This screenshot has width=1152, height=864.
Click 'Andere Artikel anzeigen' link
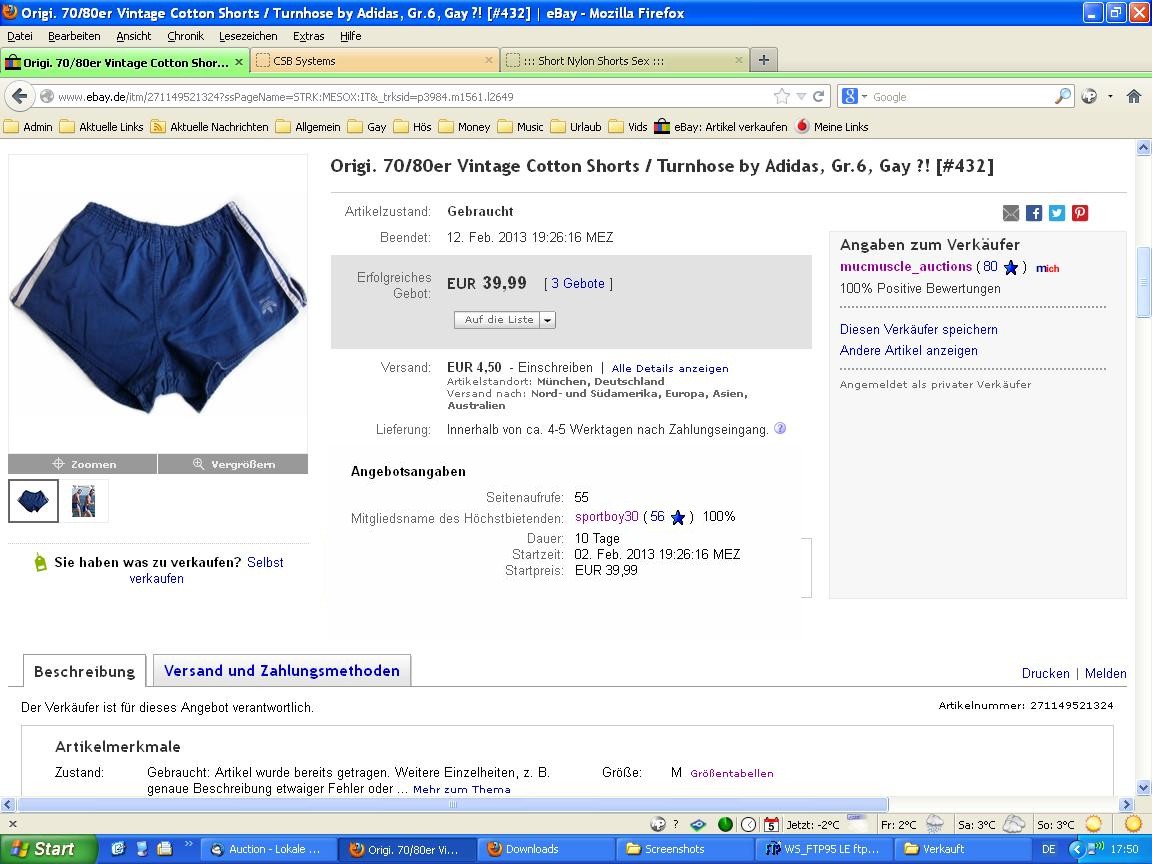click(x=909, y=351)
